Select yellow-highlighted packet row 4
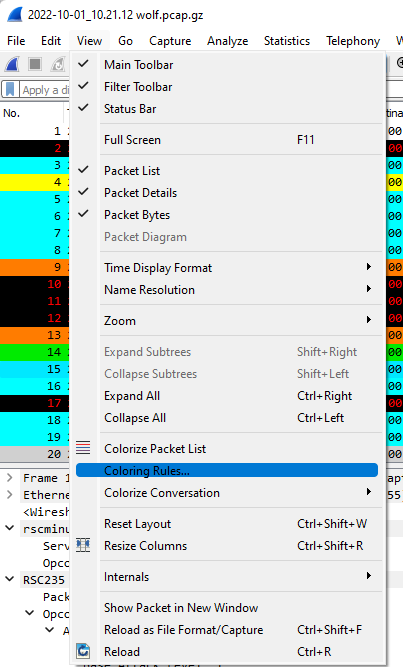The image size is (403, 667). click(34, 182)
